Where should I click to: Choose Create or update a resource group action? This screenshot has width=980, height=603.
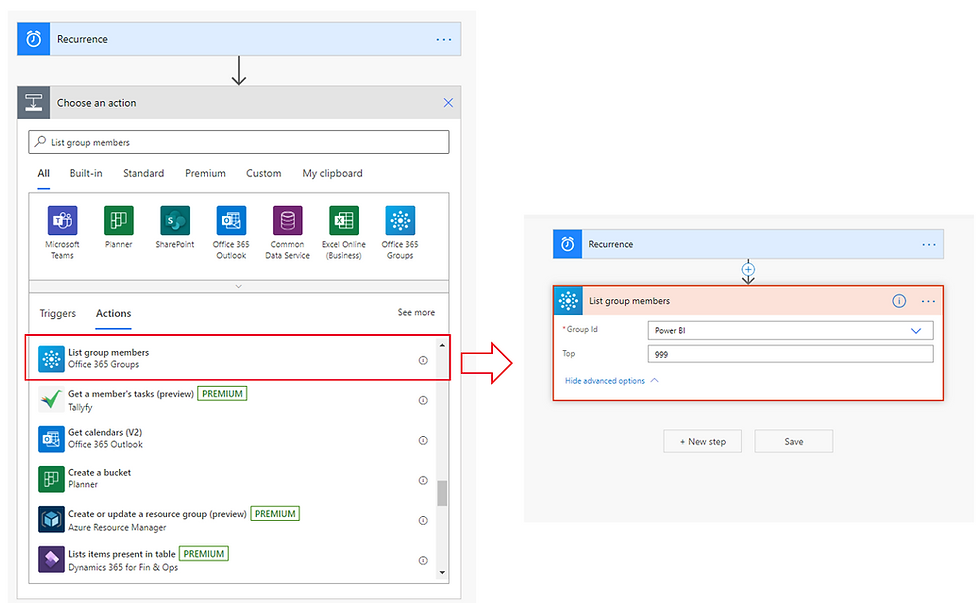tap(231, 520)
